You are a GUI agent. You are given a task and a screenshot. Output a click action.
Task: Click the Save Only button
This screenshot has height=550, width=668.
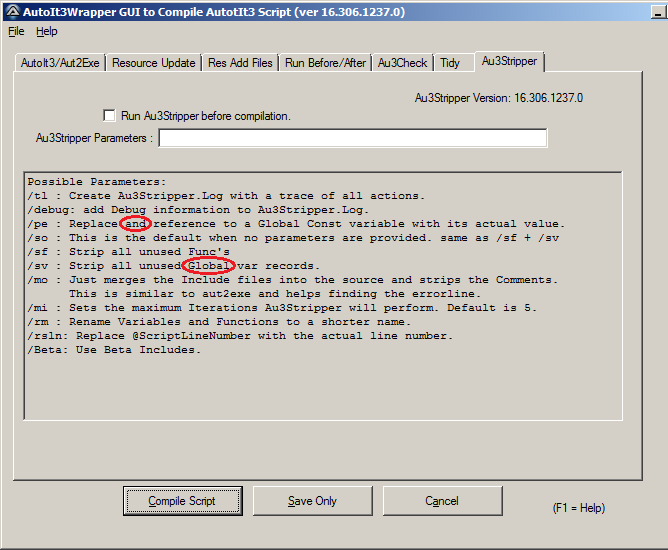tap(312, 501)
